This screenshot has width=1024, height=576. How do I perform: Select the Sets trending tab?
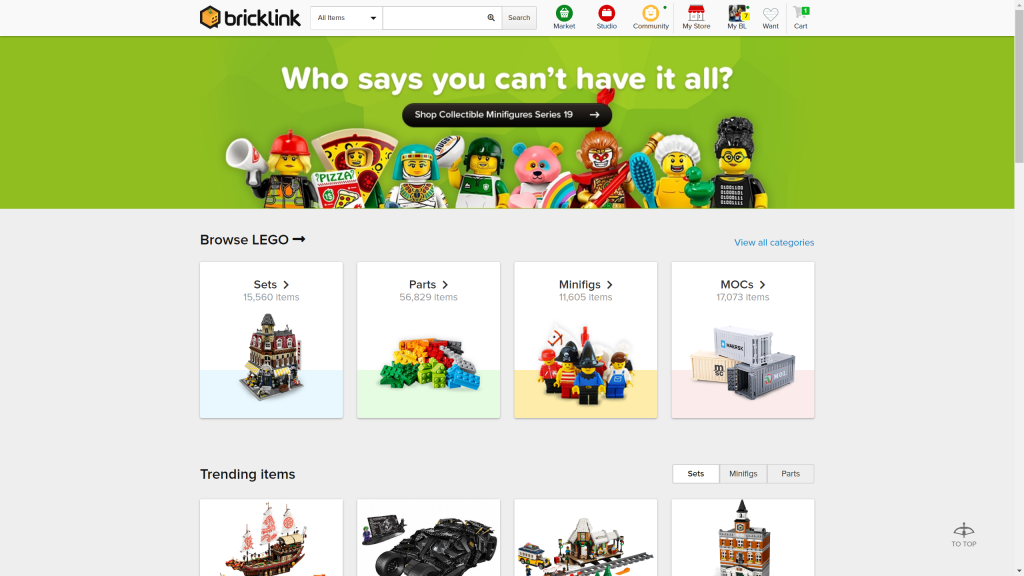(x=696, y=474)
